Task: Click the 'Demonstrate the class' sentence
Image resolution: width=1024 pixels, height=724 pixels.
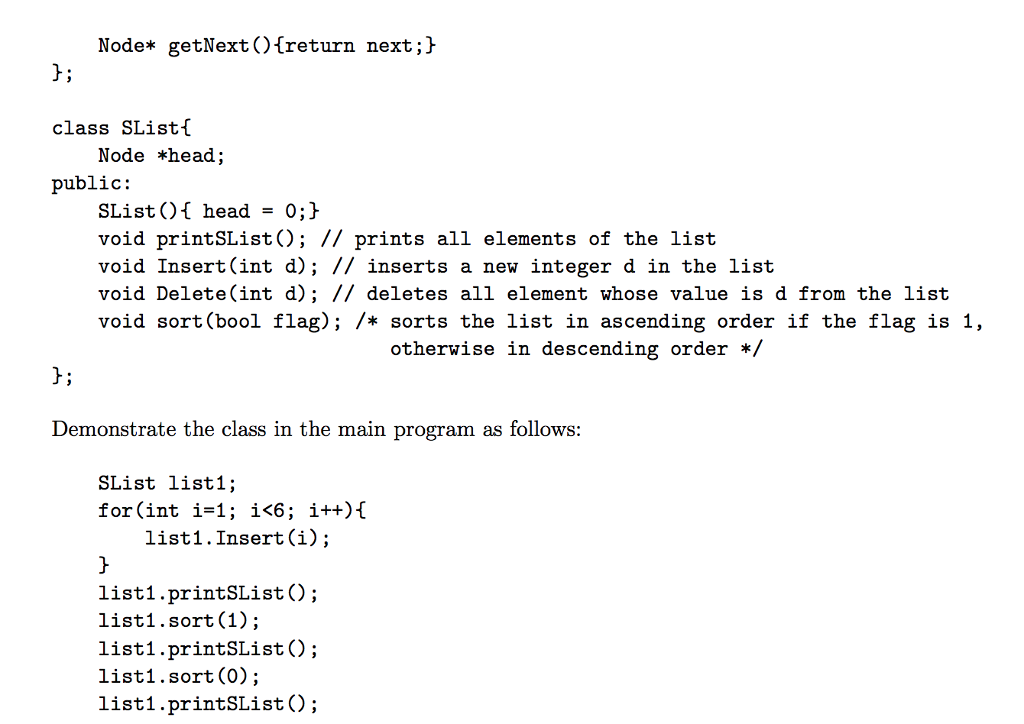Action: [x=316, y=429]
